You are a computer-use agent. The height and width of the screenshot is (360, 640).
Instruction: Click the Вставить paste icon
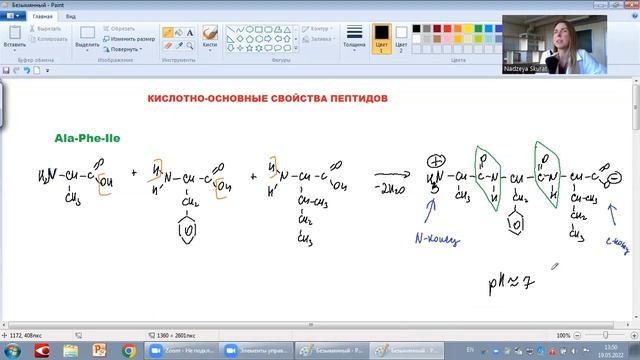pos(15,33)
